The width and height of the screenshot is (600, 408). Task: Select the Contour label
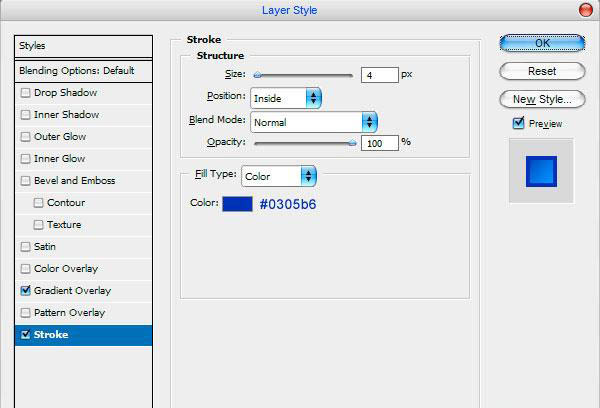pyautogui.click(x=66, y=202)
